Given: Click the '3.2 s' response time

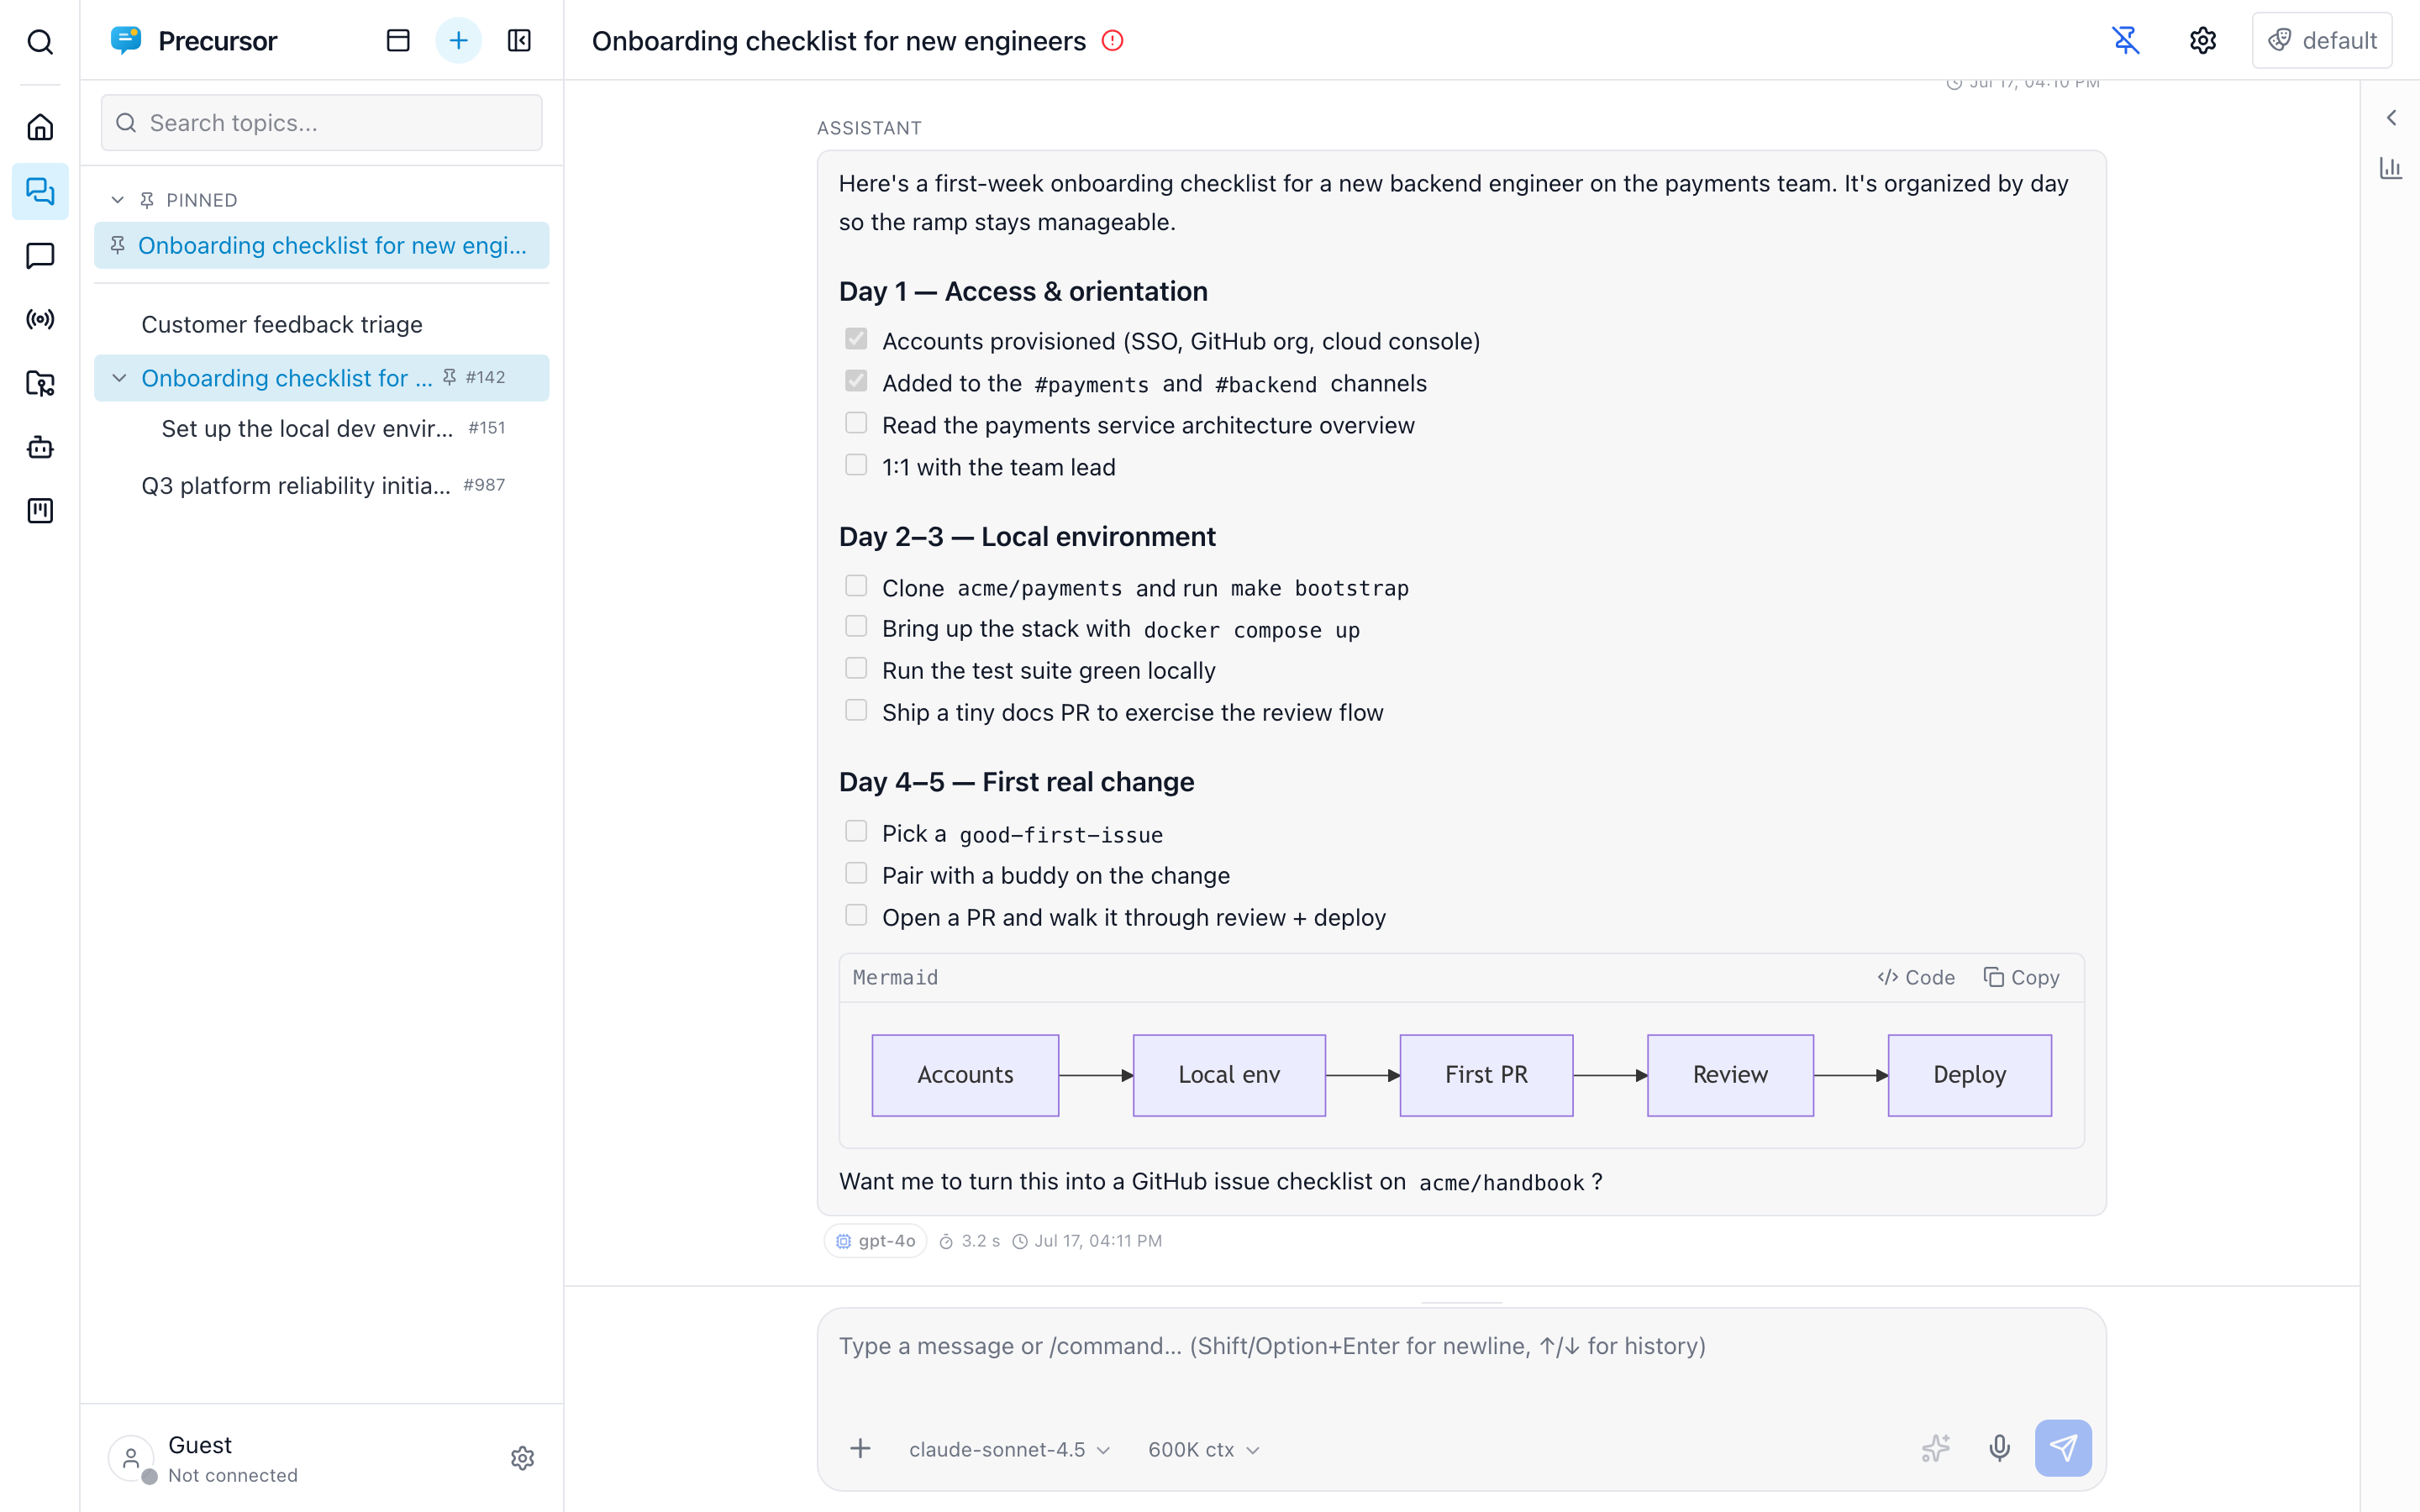Looking at the screenshot, I should (x=980, y=1241).
